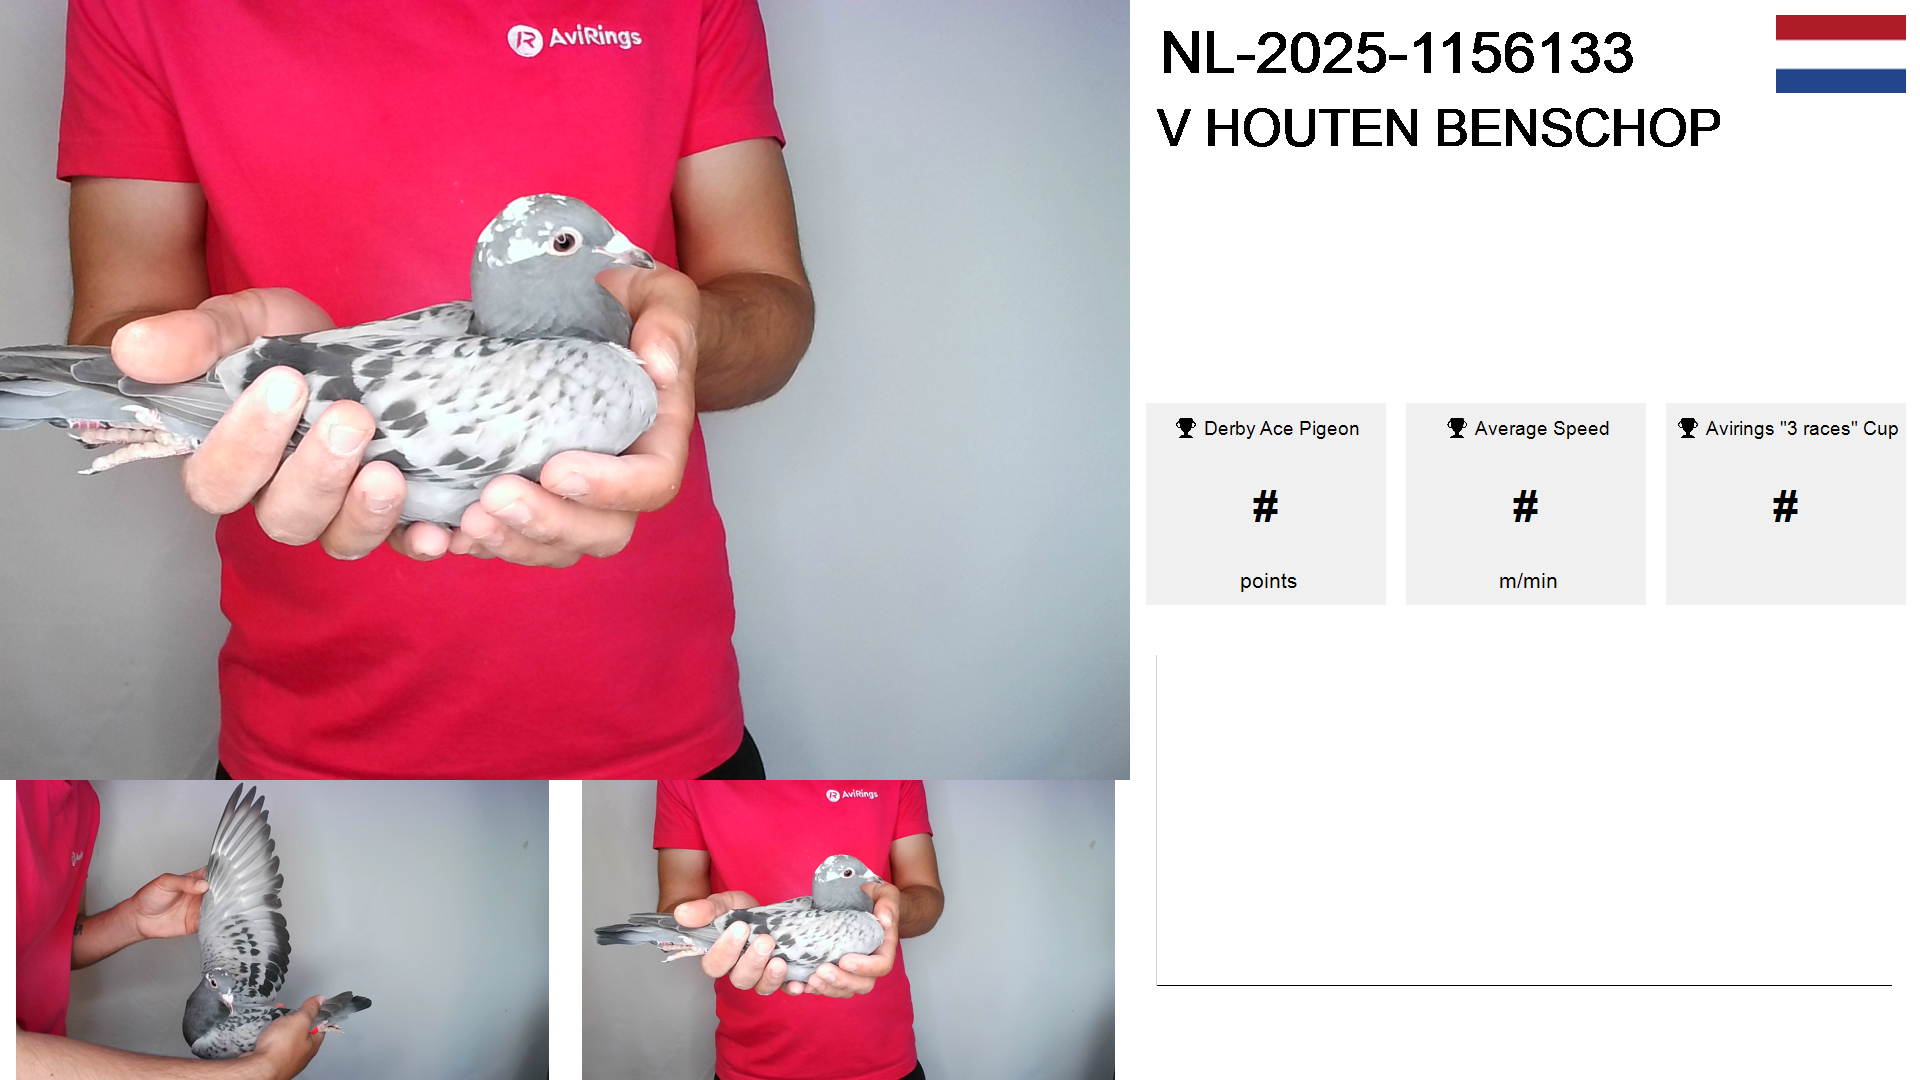
Task: Click the hash symbol under the 3 races Cup
Action: tap(1785, 506)
